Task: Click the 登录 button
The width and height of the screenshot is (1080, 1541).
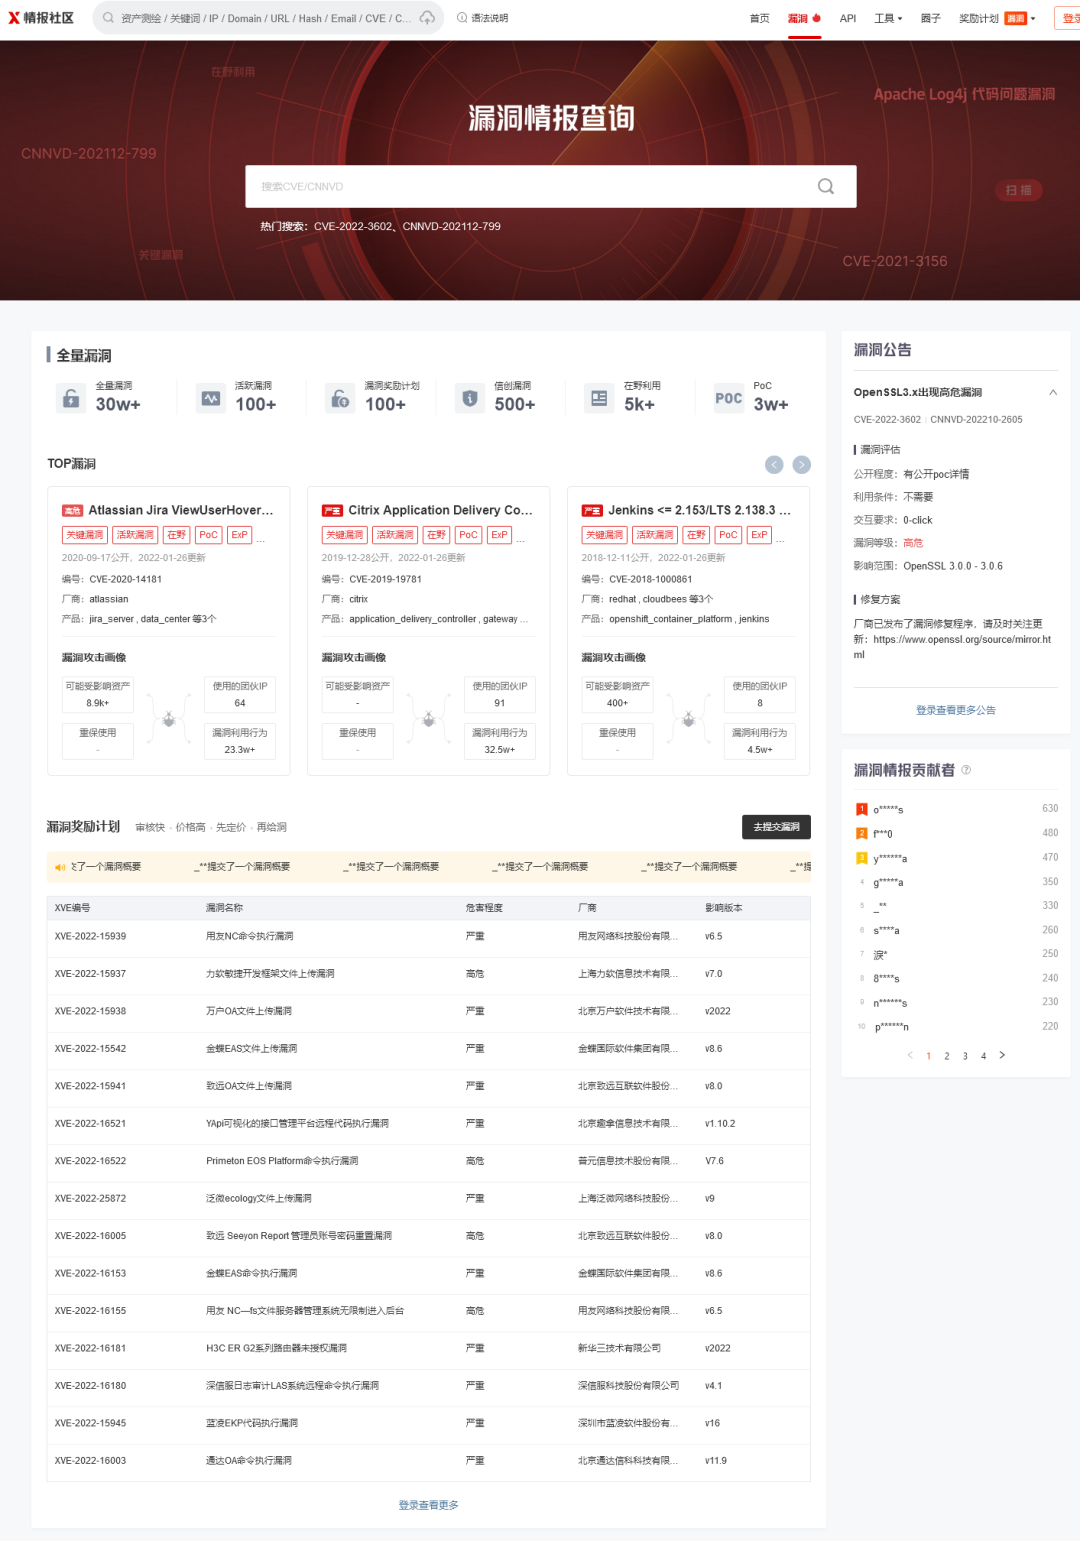Action: click(1067, 18)
